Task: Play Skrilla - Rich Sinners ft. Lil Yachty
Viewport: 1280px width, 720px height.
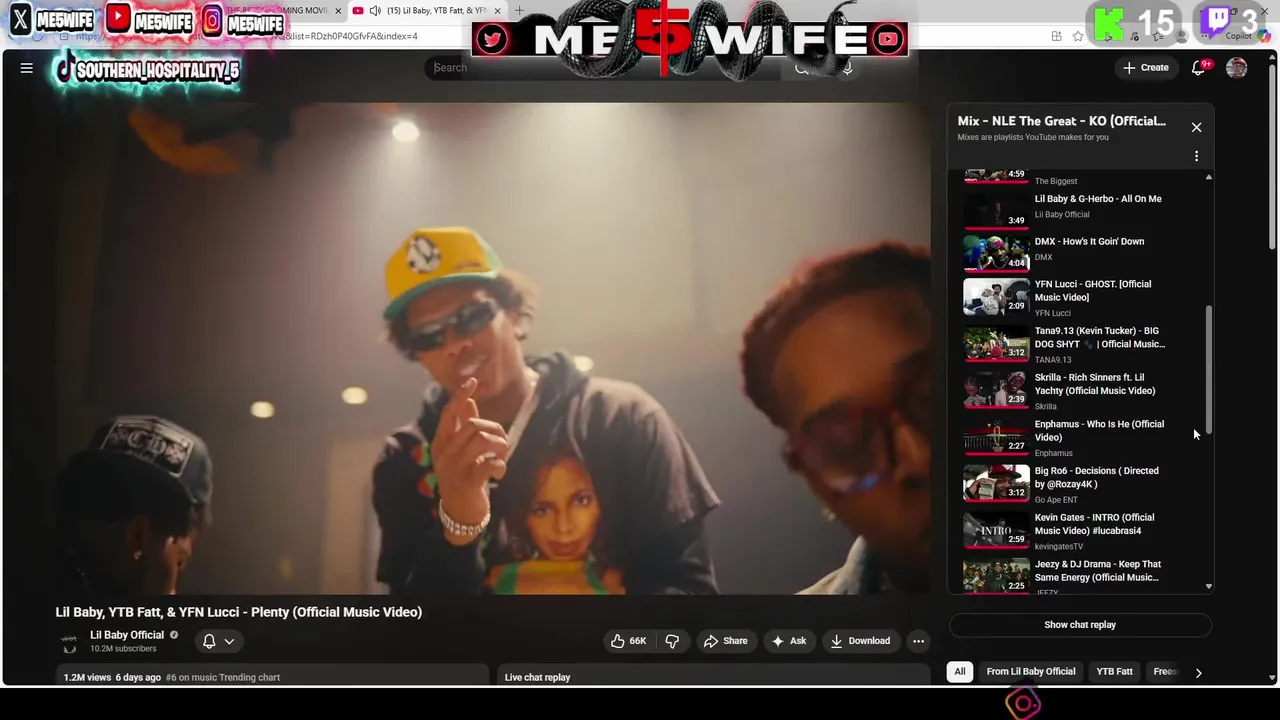Action: pos(1080,391)
